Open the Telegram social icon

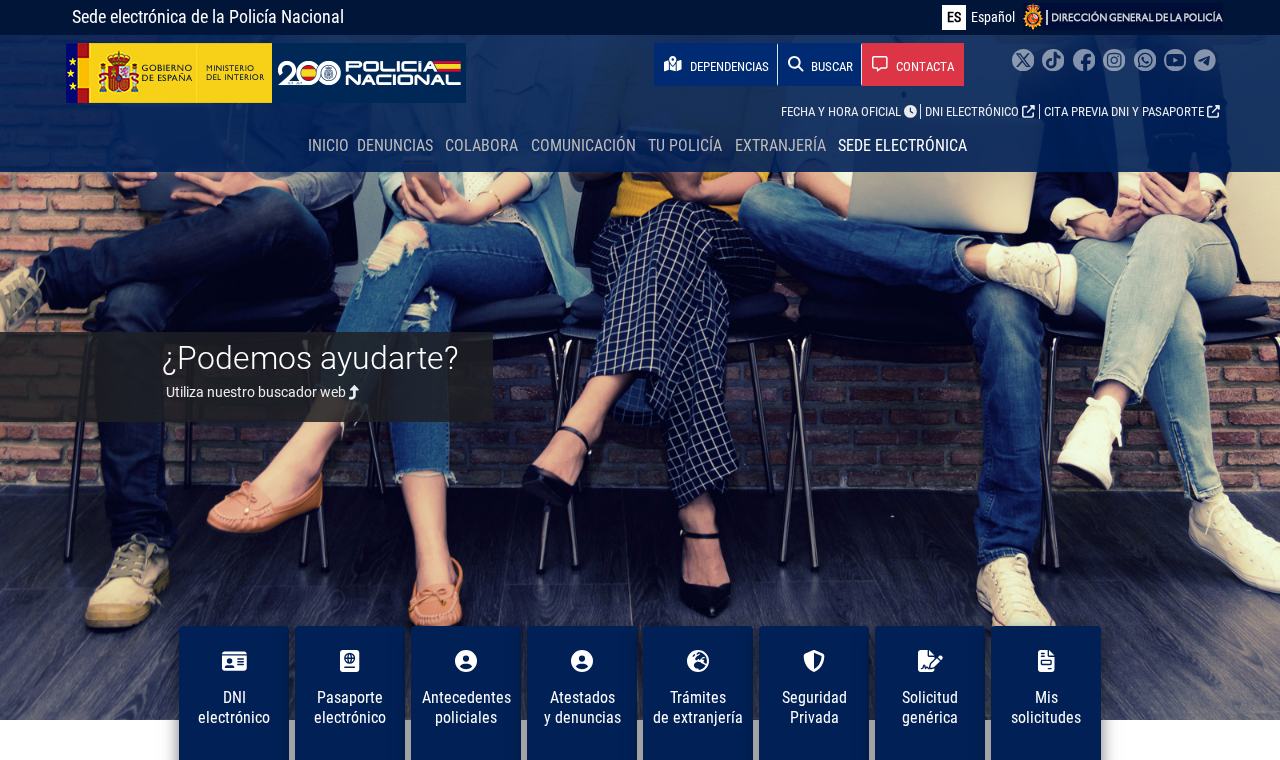pyautogui.click(x=1205, y=60)
